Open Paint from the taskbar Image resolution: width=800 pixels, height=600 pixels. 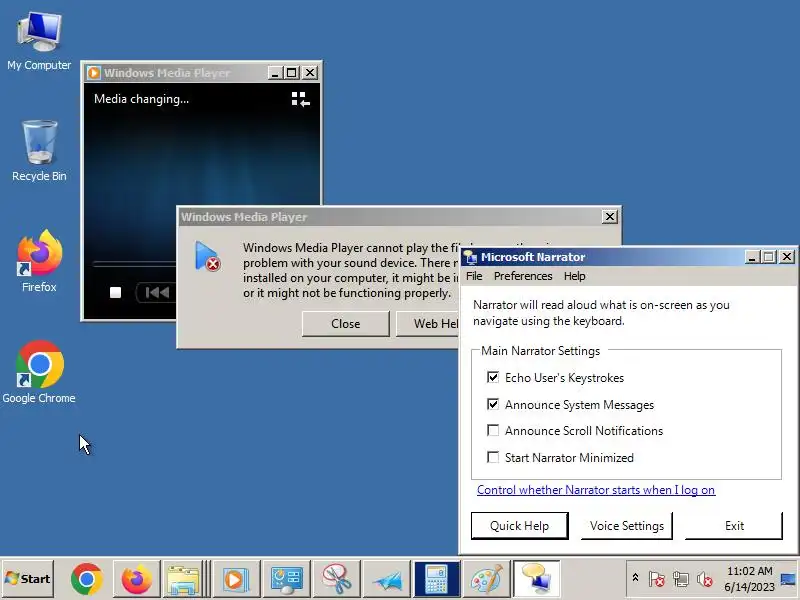487,579
